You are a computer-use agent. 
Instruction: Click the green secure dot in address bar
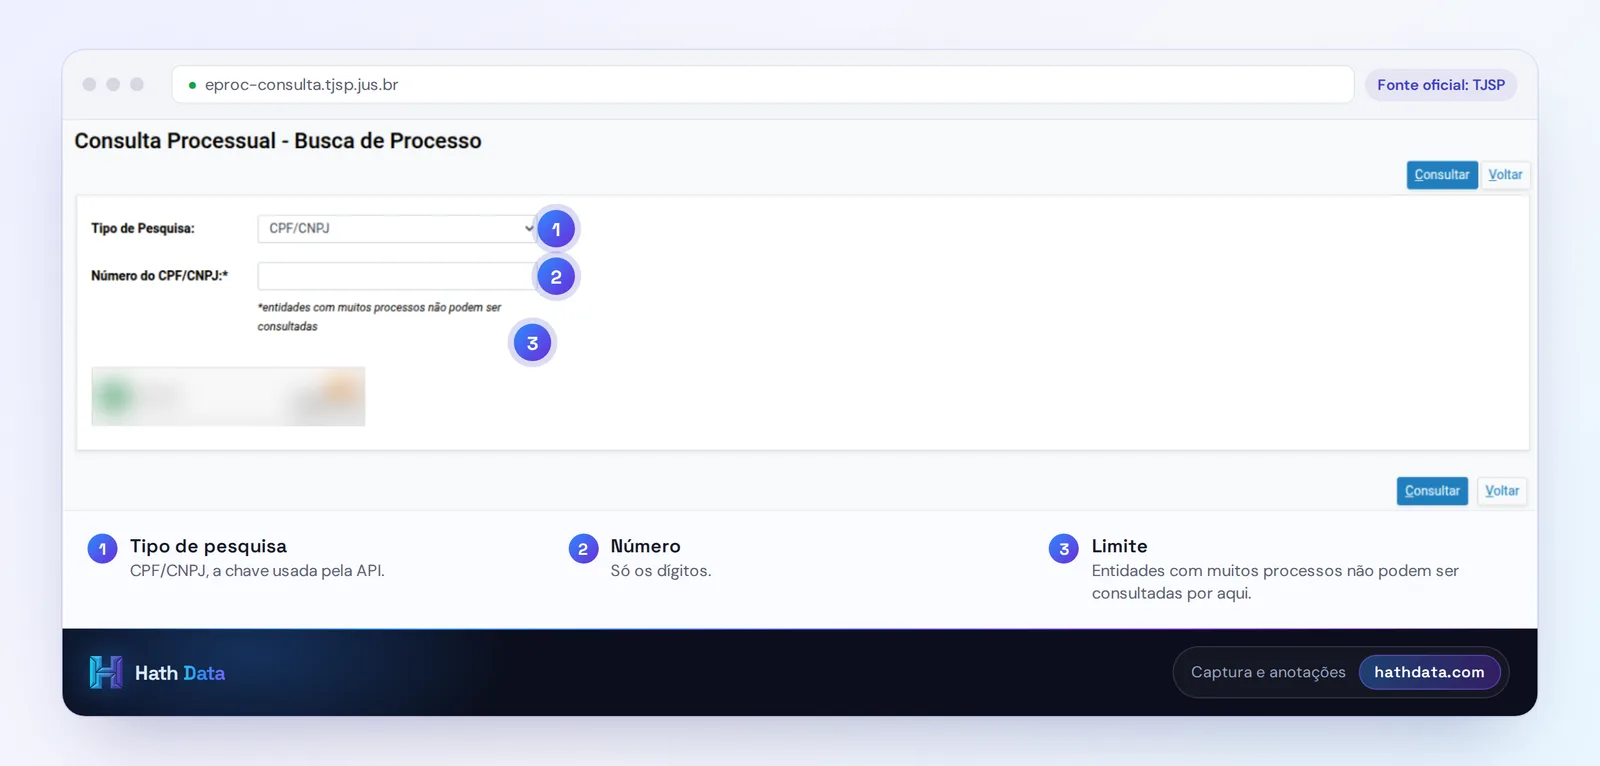192,85
